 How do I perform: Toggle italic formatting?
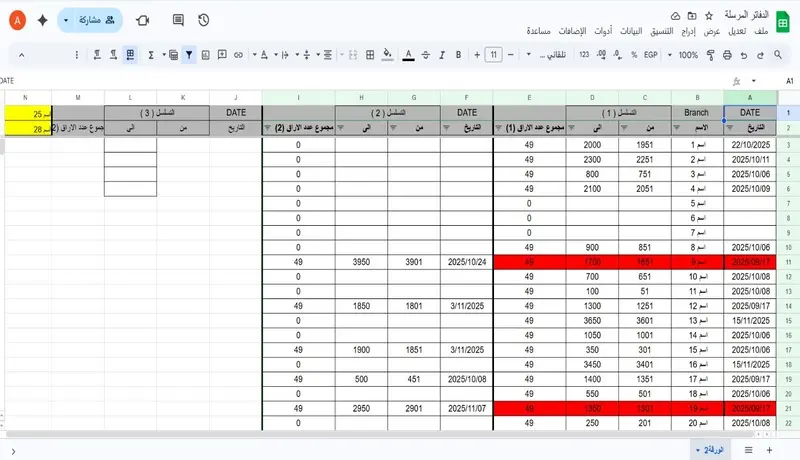coord(442,55)
